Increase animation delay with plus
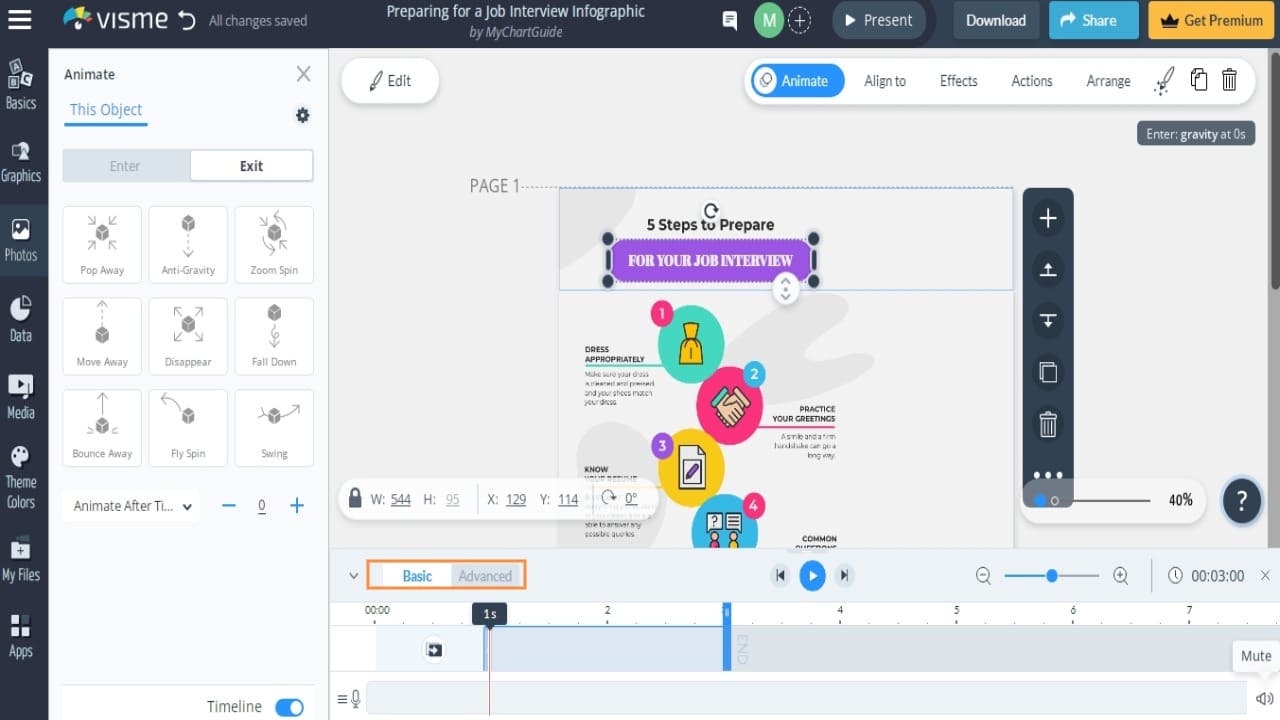Image resolution: width=1280 pixels, height=720 pixels. click(297, 506)
